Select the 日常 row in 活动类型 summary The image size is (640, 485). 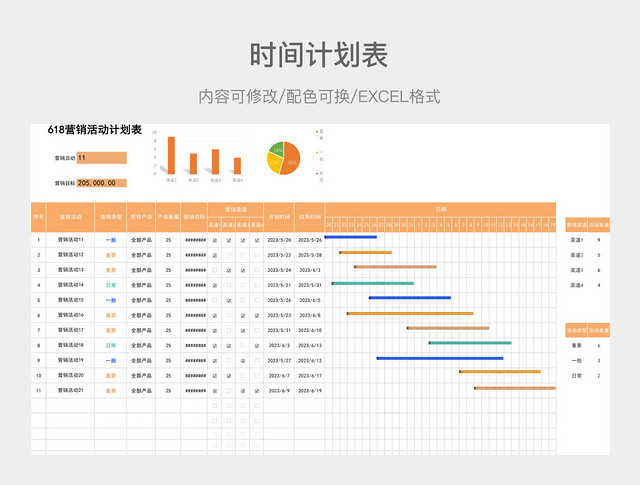[x=587, y=376]
